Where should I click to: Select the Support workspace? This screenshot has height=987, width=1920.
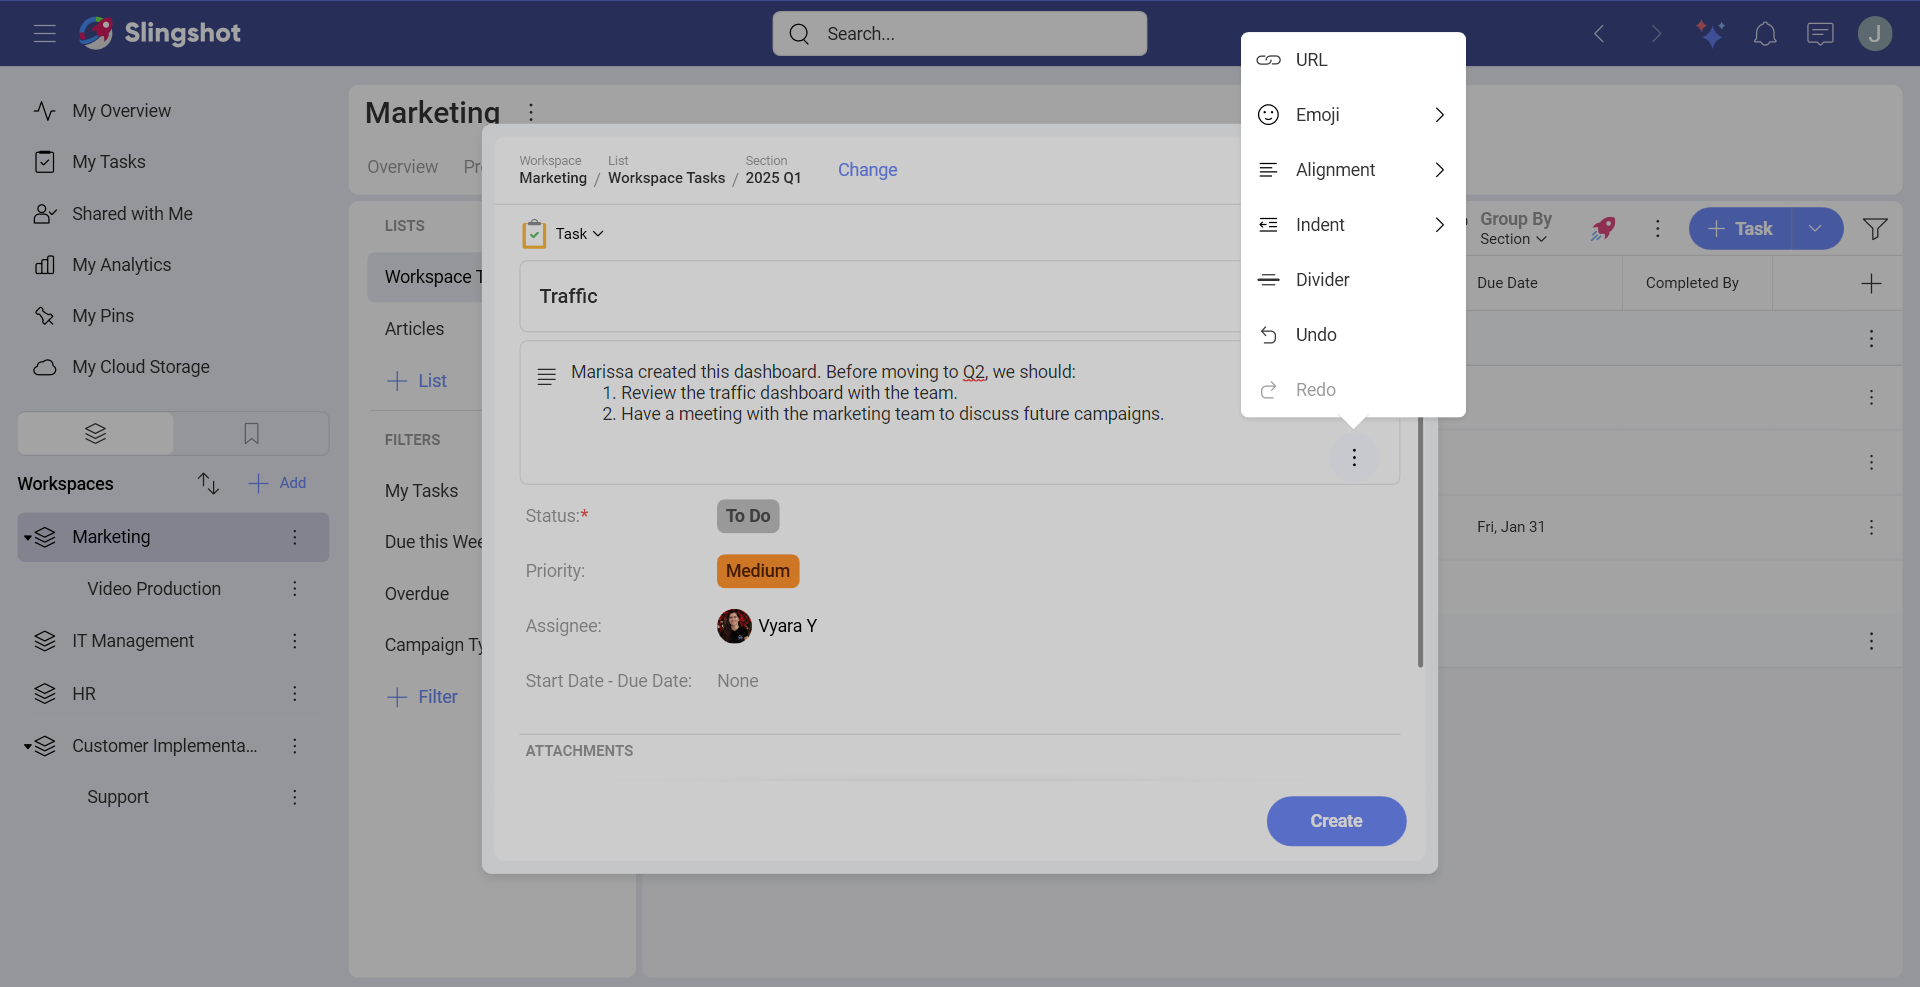(x=118, y=797)
